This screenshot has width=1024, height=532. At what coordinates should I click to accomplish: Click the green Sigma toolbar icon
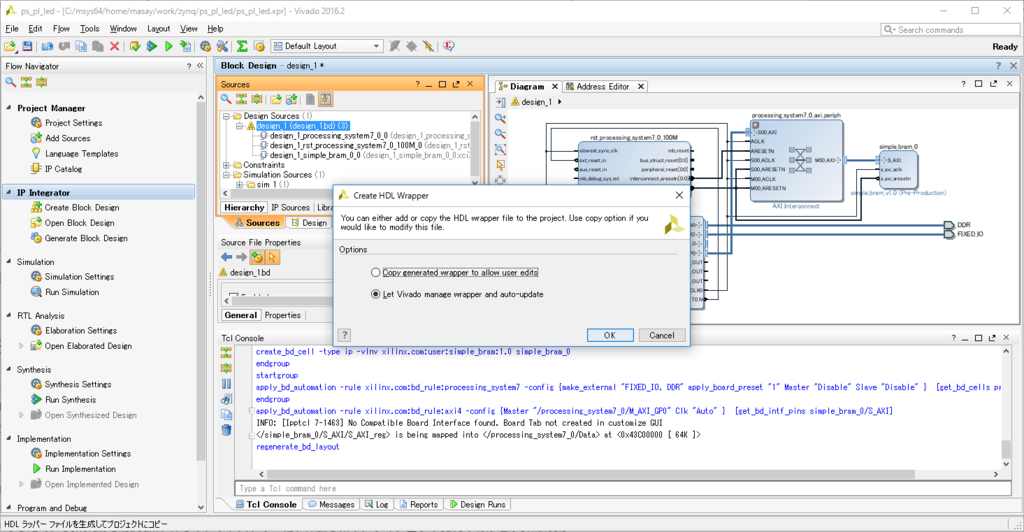(242, 46)
